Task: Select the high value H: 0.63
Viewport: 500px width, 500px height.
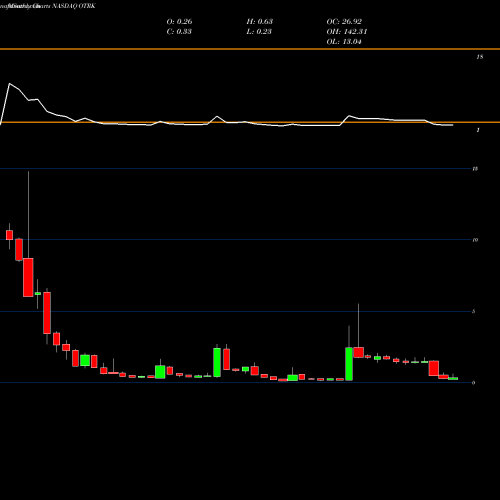Action: pos(260,21)
